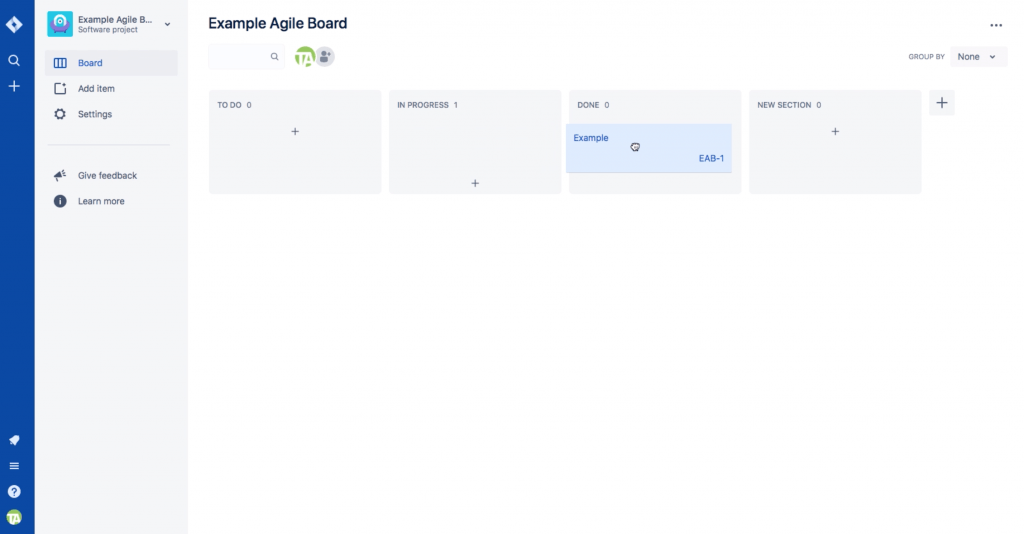This screenshot has height=534, width=1024.
Task: Expand the Group By None dropdown
Action: click(x=978, y=57)
